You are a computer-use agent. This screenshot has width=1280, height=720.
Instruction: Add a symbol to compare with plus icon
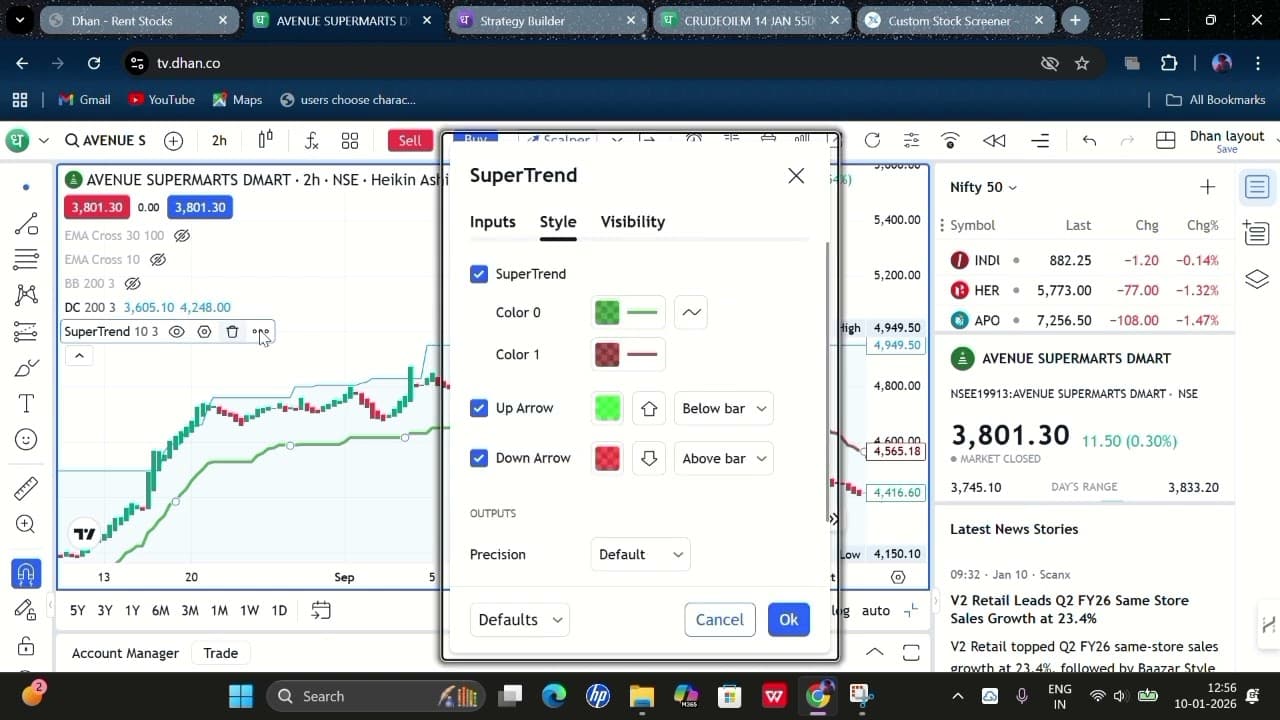click(x=173, y=140)
